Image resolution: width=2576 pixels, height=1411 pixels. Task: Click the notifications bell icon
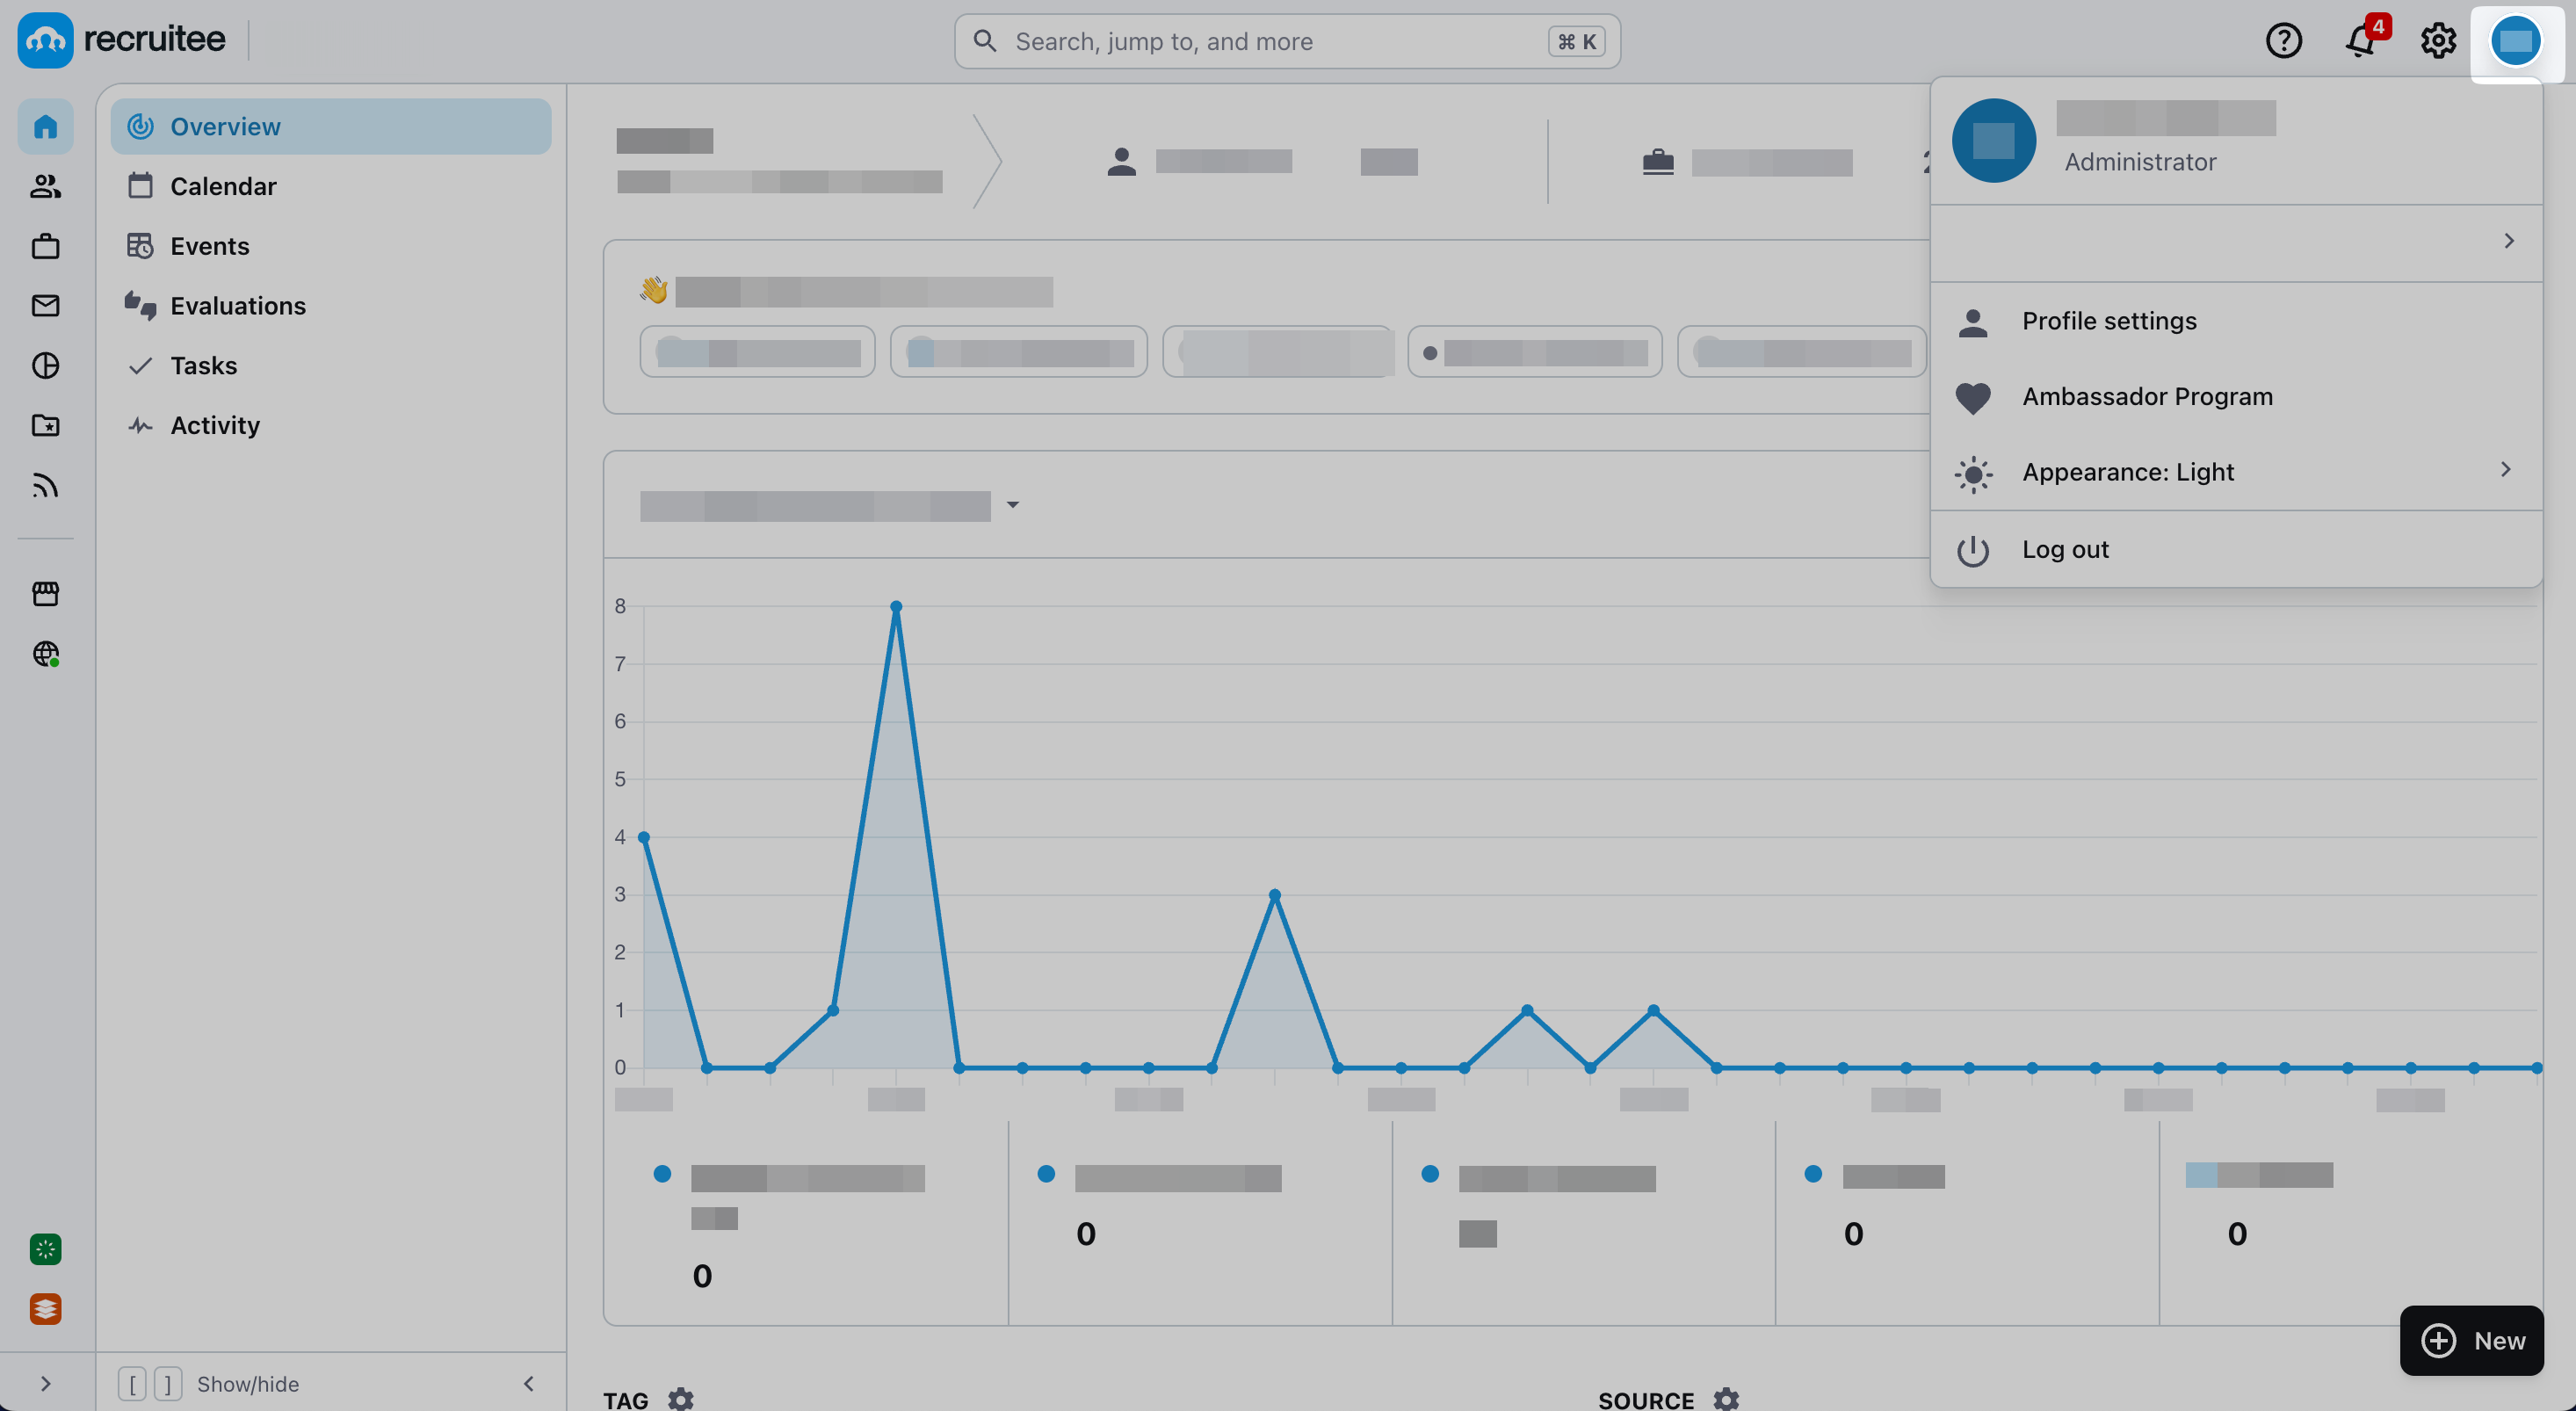click(2361, 41)
